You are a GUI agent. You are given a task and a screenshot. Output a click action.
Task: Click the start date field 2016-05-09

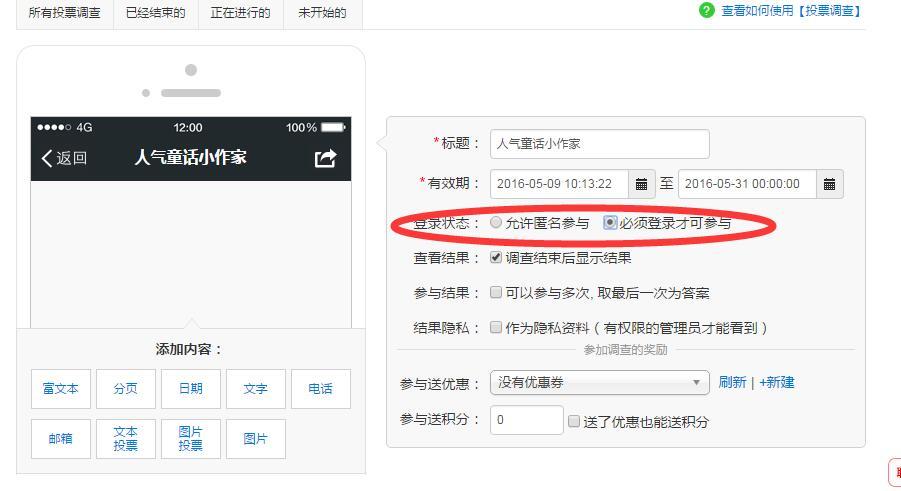point(559,184)
